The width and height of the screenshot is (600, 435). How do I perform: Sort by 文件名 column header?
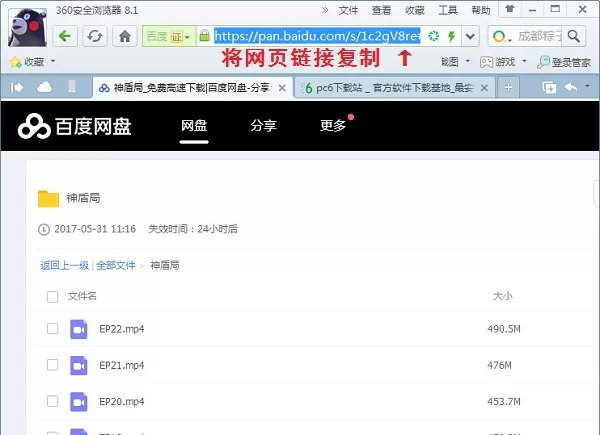(x=82, y=296)
